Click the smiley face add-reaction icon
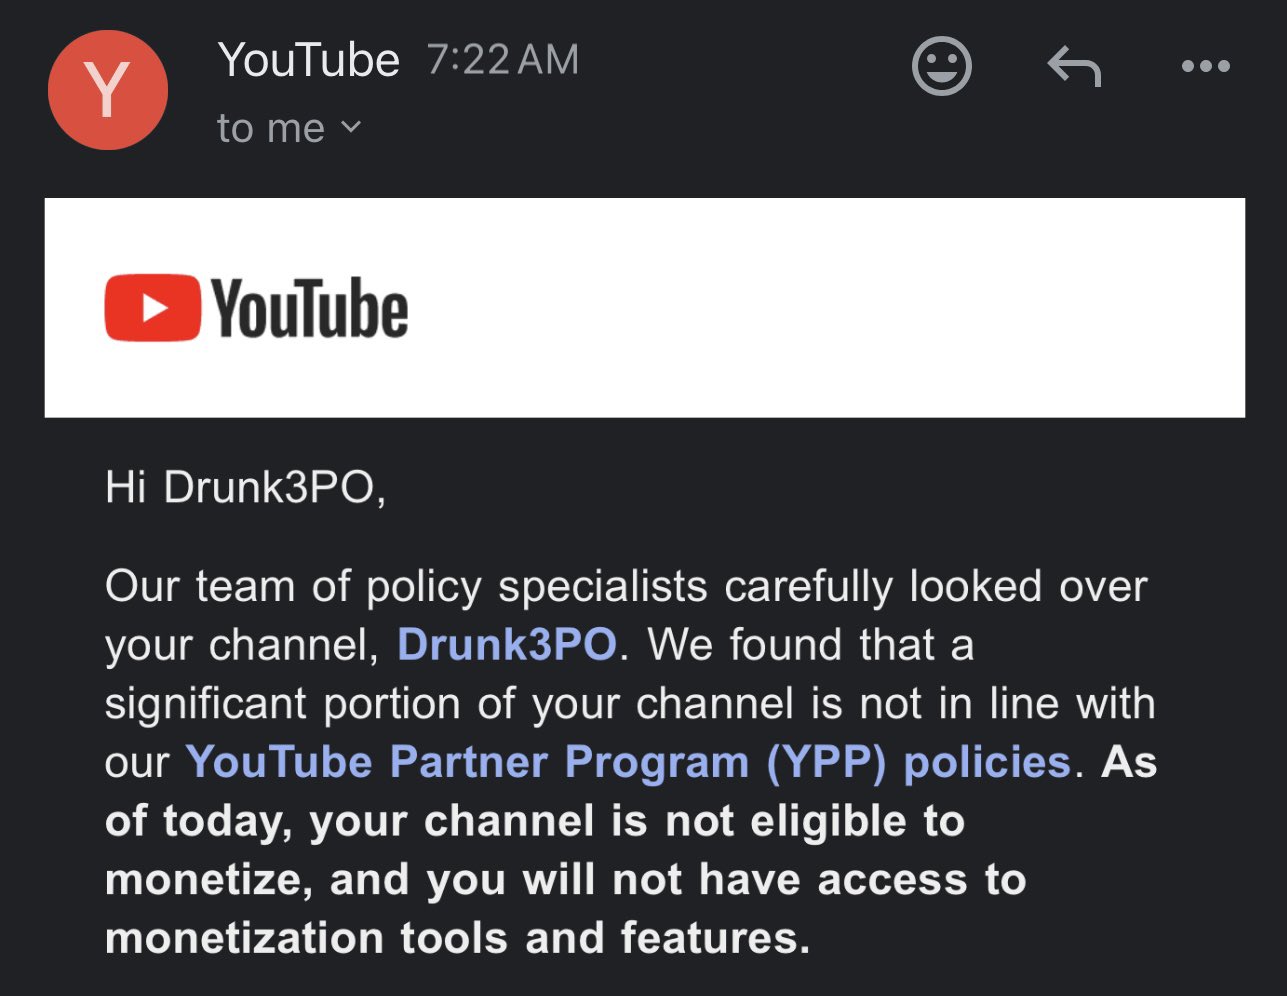This screenshot has width=1287, height=996. pyautogui.click(x=941, y=66)
